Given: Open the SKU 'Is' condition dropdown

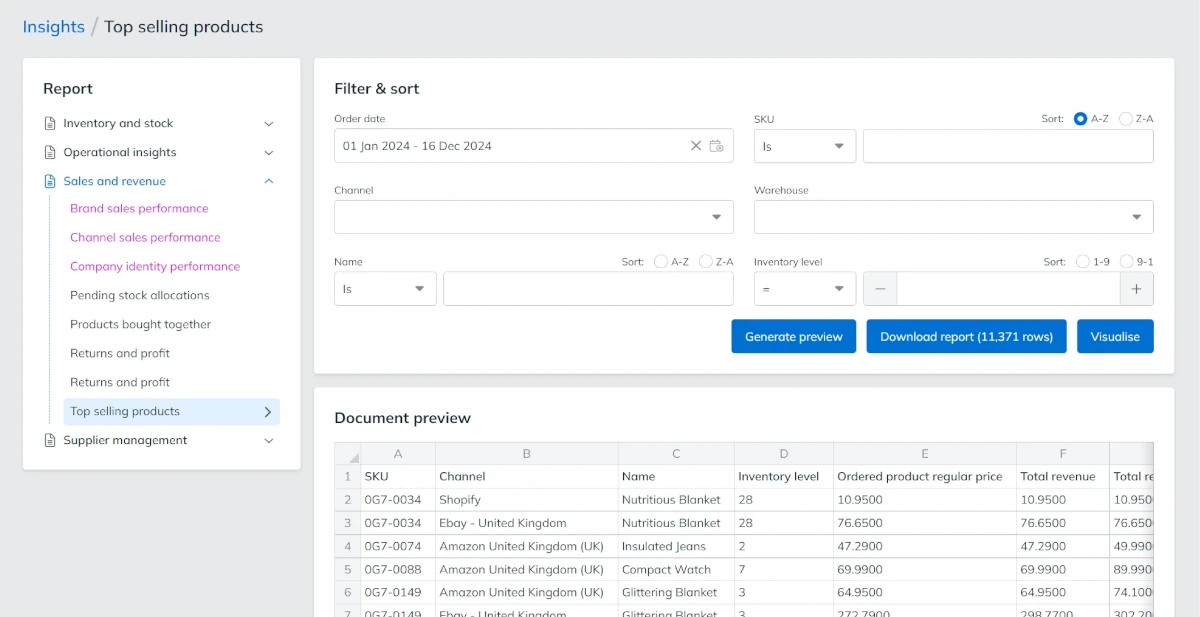Looking at the screenshot, I should click(805, 146).
